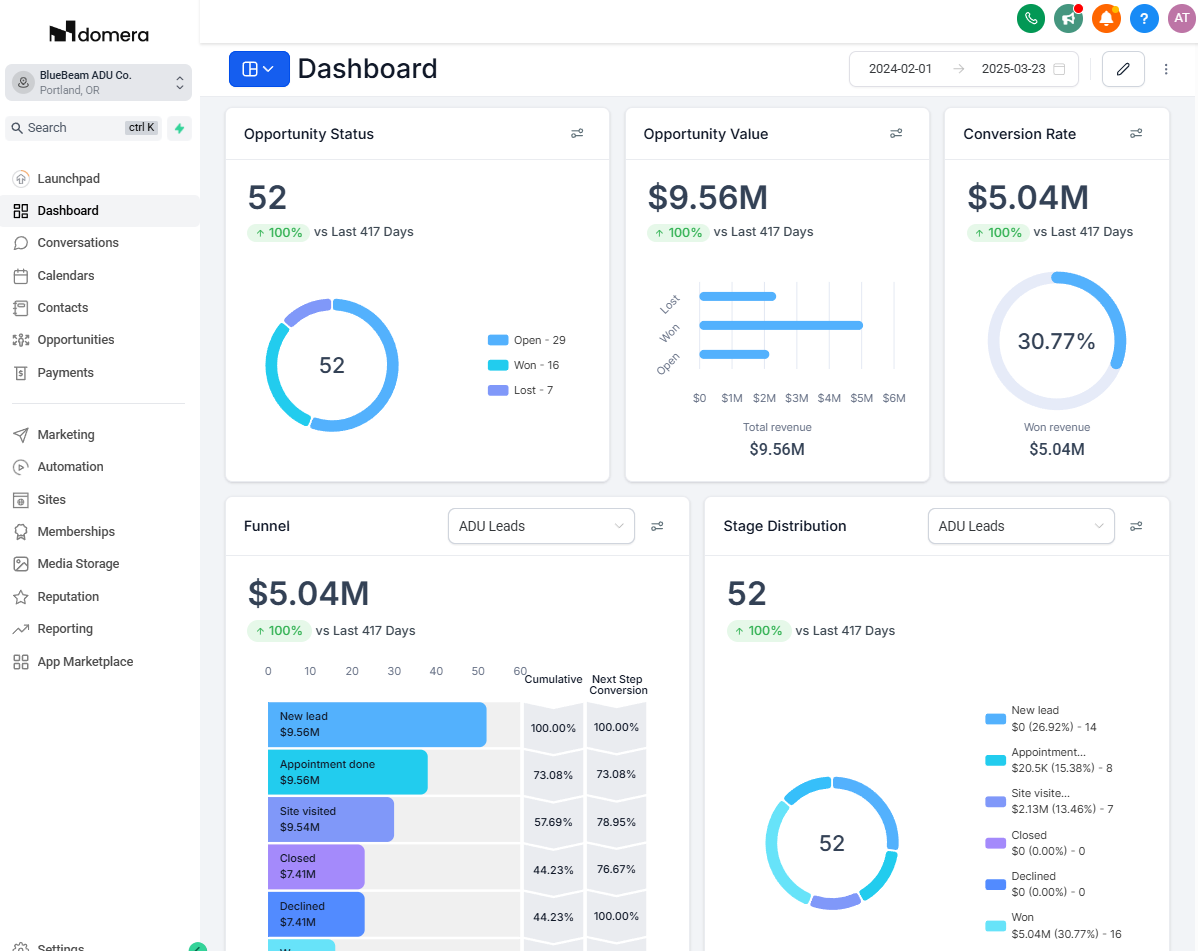Expand the BlueBeam ADU Co. account switcher
1198x951 pixels.
click(x=99, y=82)
